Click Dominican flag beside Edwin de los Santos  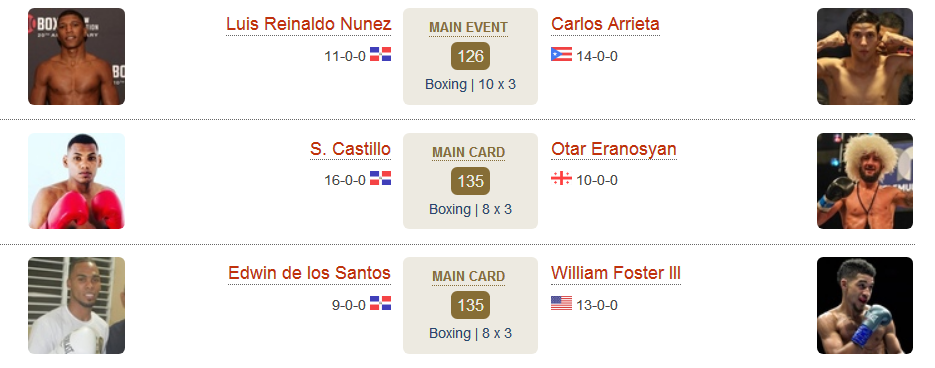click(x=380, y=303)
